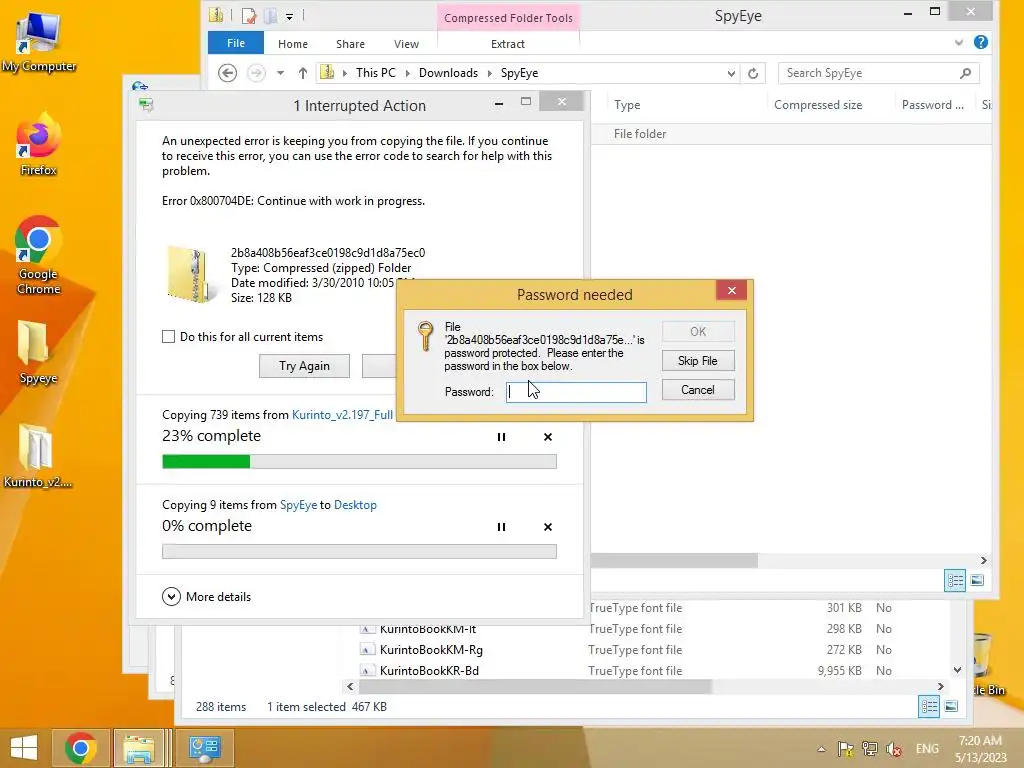Click the Search SpyEye box
Viewport: 1024px width, 768px height.
pos(869,73)
